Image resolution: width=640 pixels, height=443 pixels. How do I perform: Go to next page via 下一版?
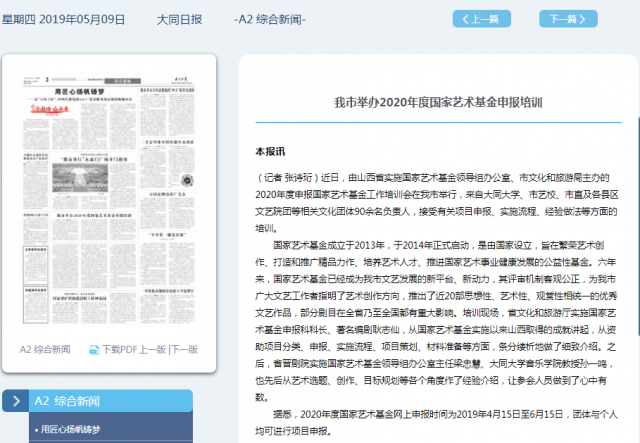tap(184, 350)
